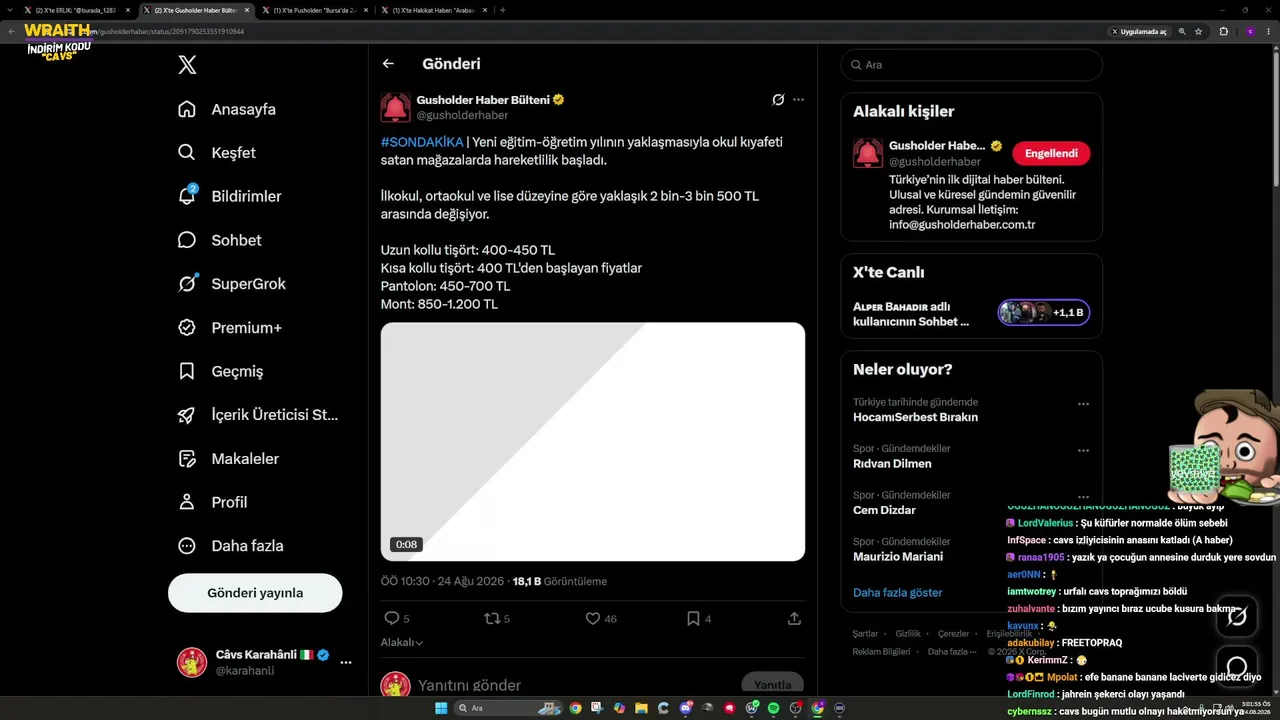Open Discord from the taskbar
This screenshot has width=1280, height=720.
pos(686,708)
